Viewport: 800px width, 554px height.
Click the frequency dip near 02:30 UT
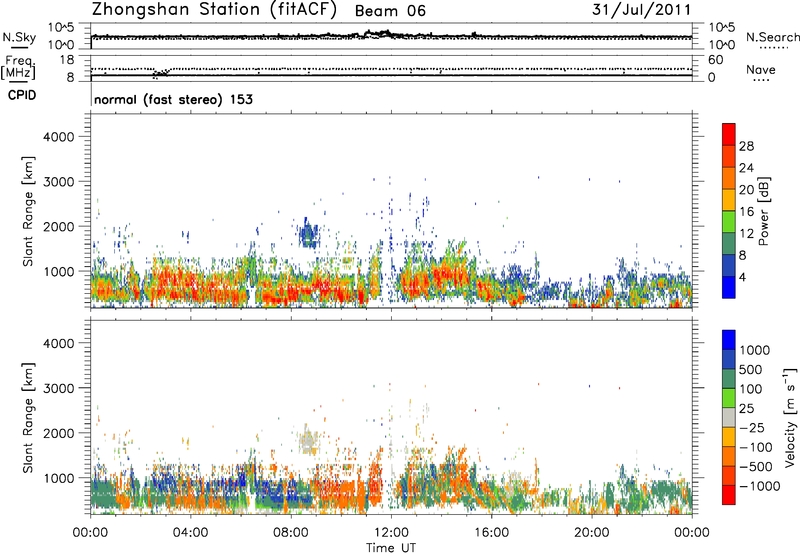(160, 73)
